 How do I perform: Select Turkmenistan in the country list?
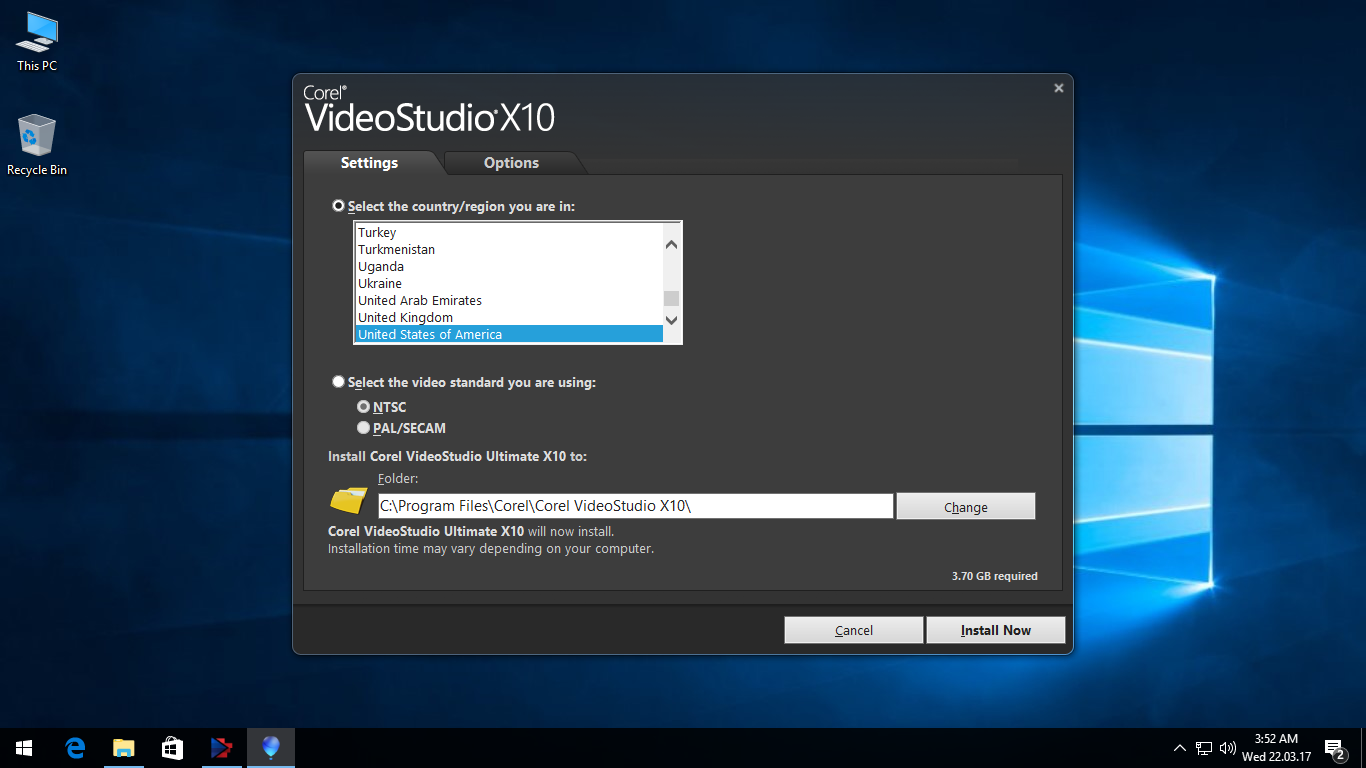(x=509, y=249)
